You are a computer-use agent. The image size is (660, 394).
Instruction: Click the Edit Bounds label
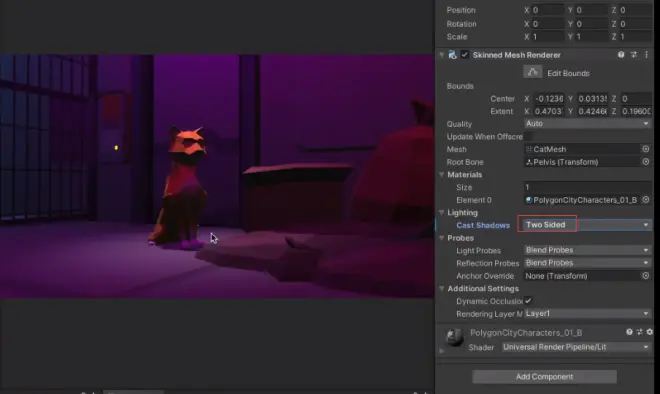pos(568,73)
